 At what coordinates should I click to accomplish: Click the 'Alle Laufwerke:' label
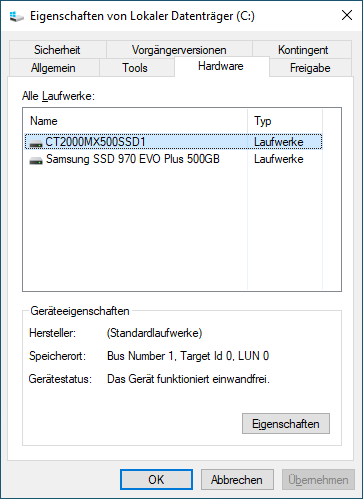tap(58, 96)
